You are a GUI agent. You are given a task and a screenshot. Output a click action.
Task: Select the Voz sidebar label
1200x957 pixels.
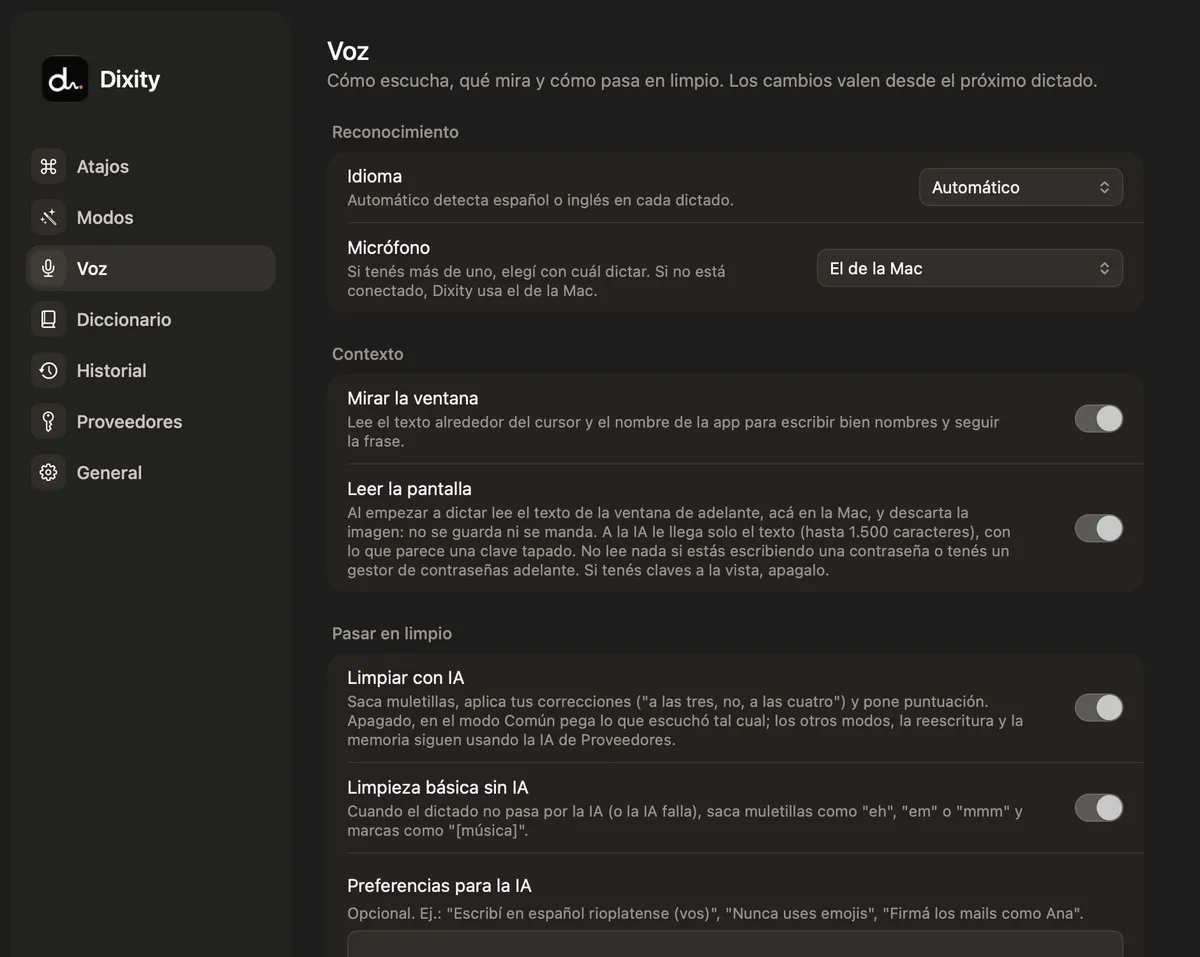click(92, 269)
